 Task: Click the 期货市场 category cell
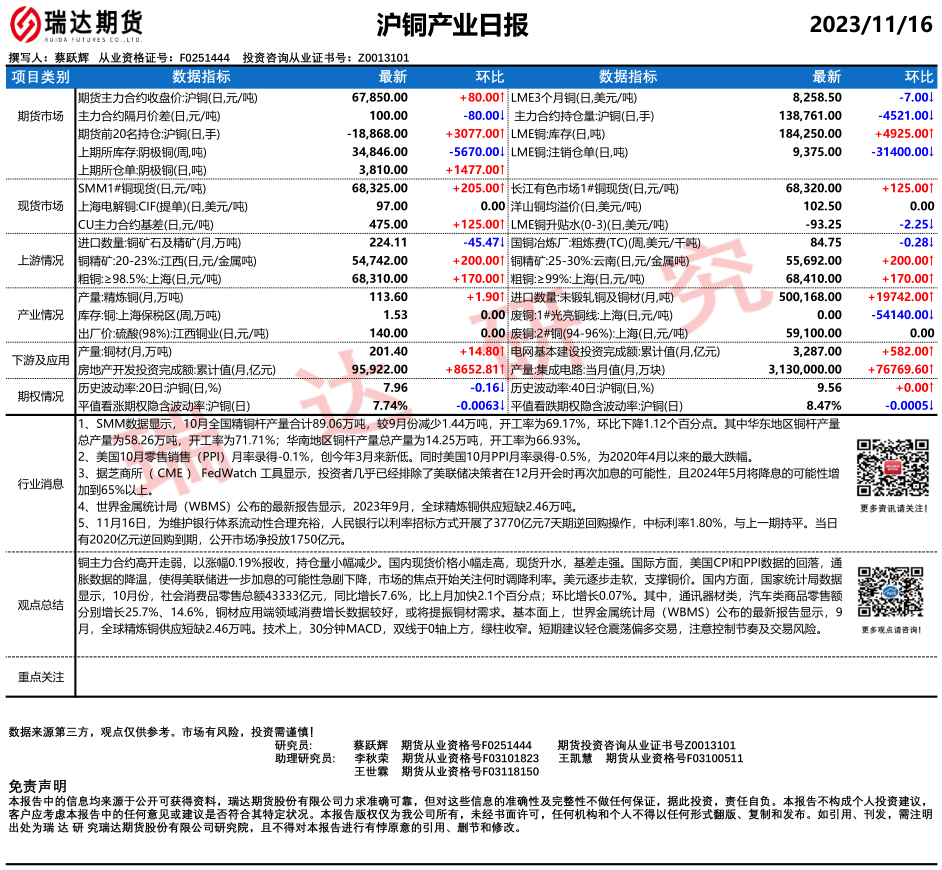click(40, 116)
